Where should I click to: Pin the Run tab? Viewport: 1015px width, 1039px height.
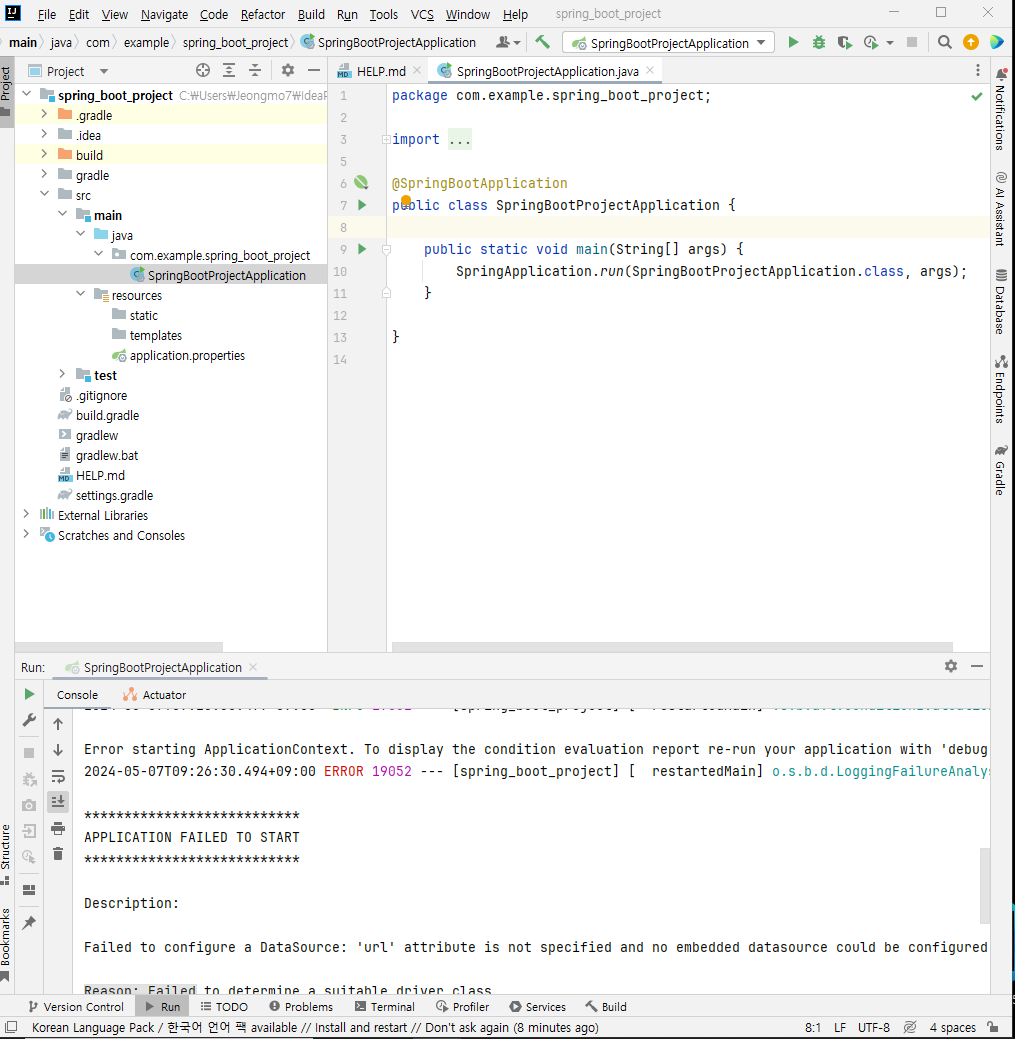point(29,922)
